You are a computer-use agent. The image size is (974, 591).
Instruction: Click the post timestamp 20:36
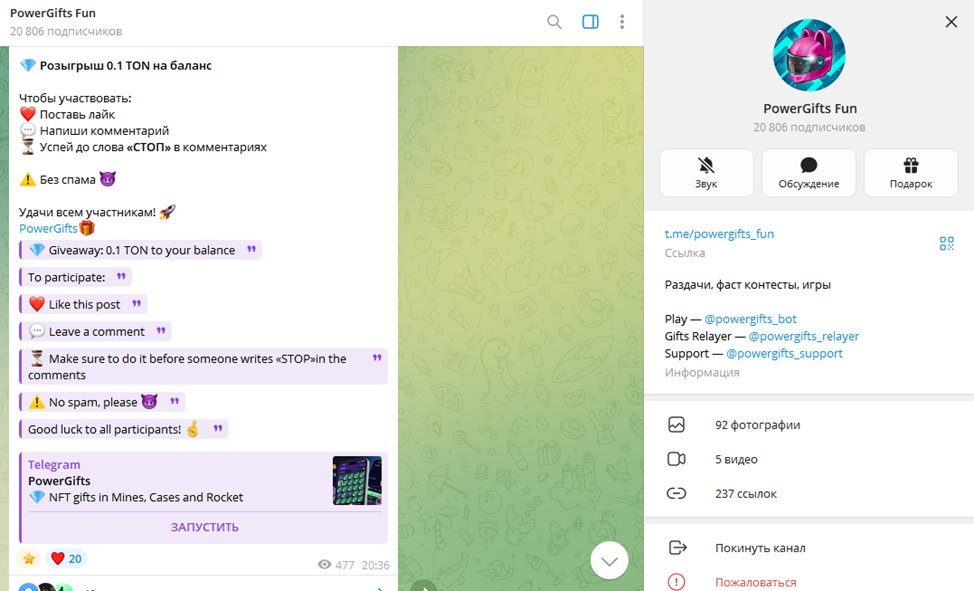tap(375, 565)
